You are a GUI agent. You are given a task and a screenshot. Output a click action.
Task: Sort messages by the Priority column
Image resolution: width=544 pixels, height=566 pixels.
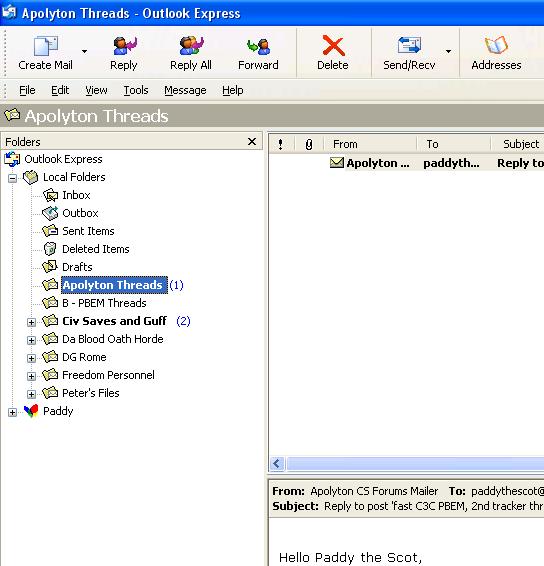(281, 144)
